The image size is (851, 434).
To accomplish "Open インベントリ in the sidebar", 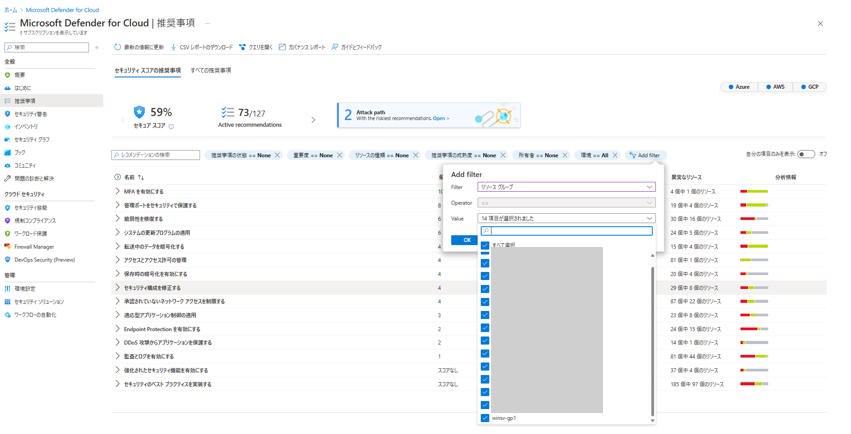I will coord(26,126).
